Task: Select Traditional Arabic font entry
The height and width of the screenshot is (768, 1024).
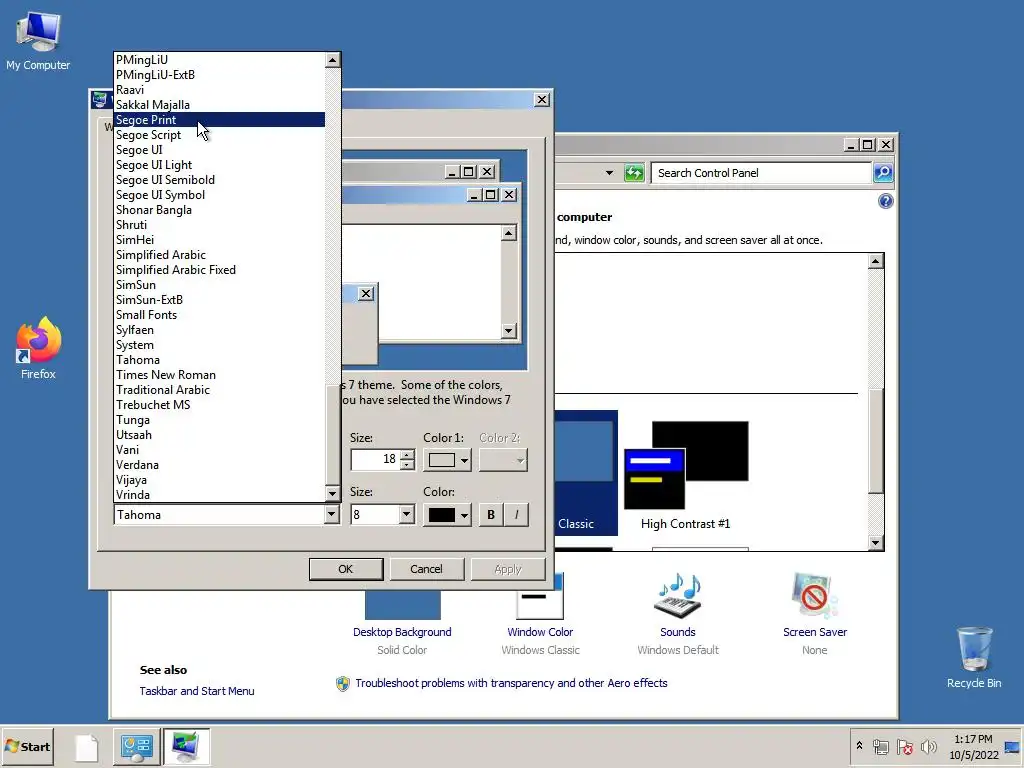Action: click(219, 390)
